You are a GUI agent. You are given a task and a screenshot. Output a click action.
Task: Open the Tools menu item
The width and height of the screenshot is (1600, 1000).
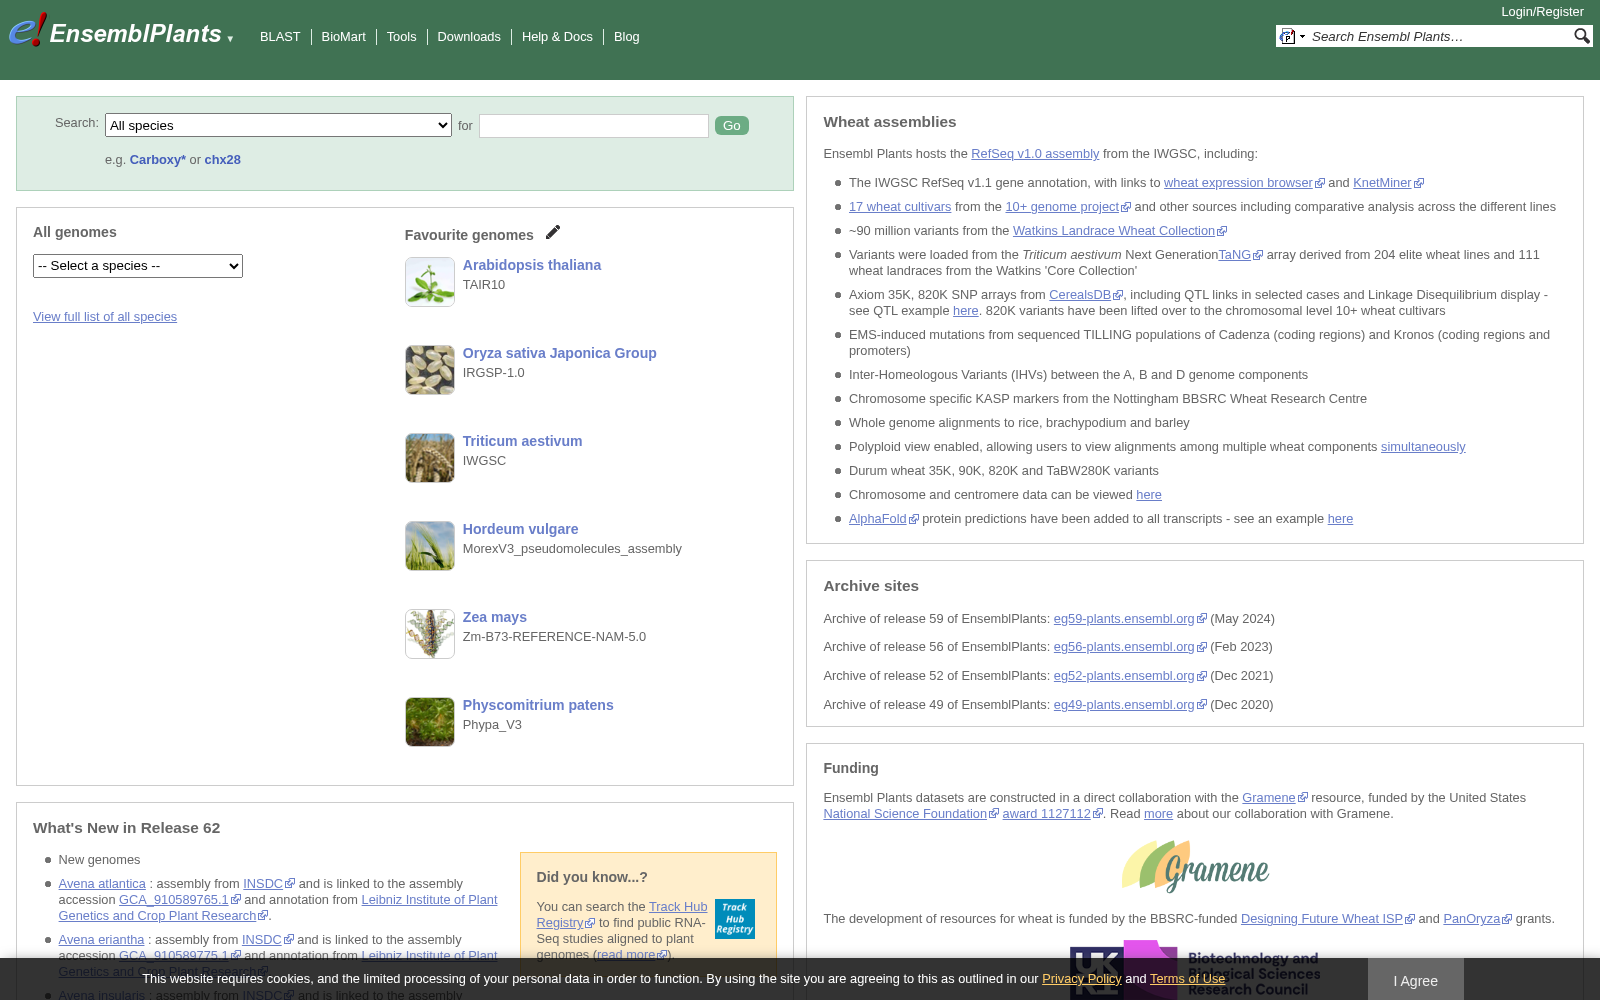401,37
